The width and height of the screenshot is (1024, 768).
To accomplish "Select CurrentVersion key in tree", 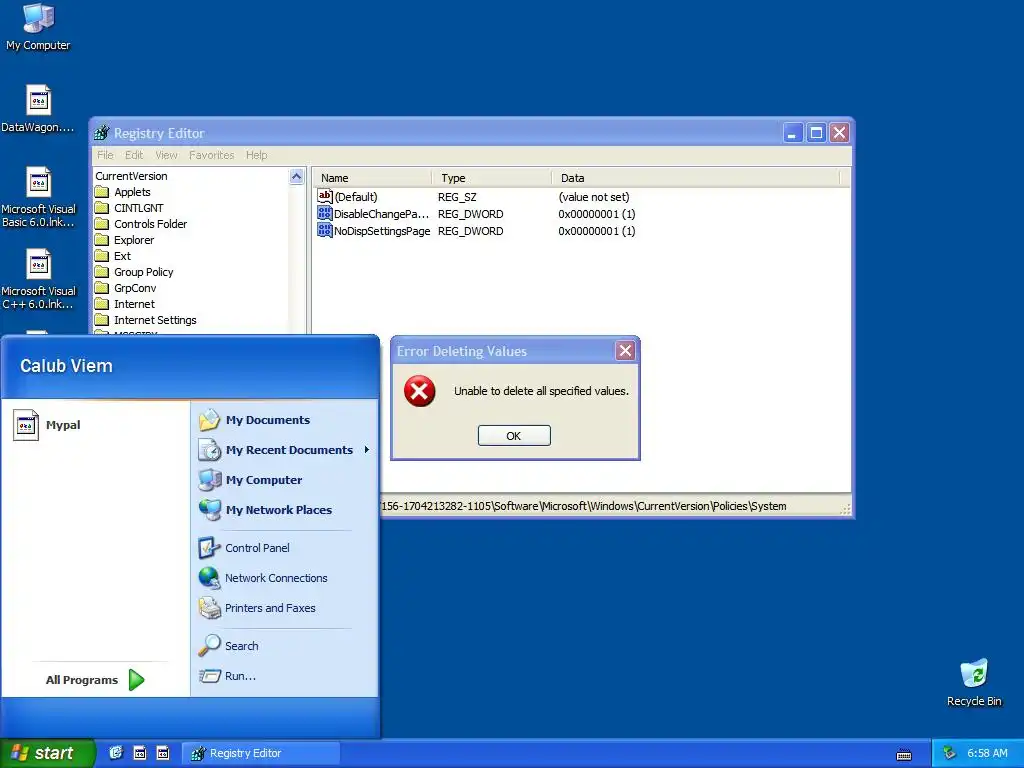I will (131, 176).
